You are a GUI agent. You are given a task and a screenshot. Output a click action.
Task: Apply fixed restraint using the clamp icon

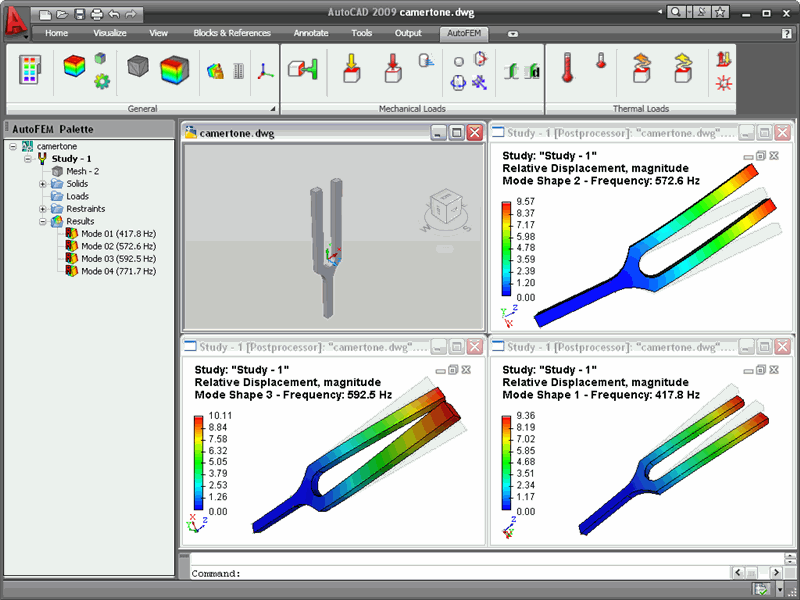point(303,69)
